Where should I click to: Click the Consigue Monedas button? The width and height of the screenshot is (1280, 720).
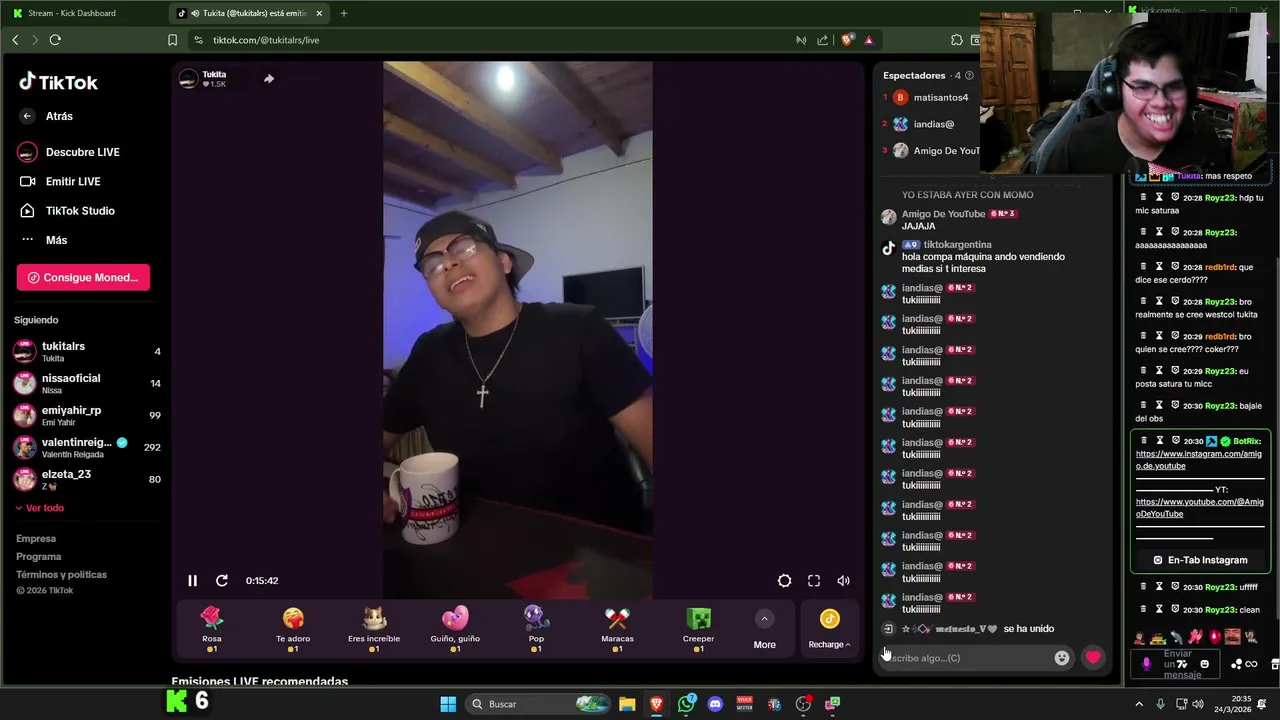[x=83, y=277]
